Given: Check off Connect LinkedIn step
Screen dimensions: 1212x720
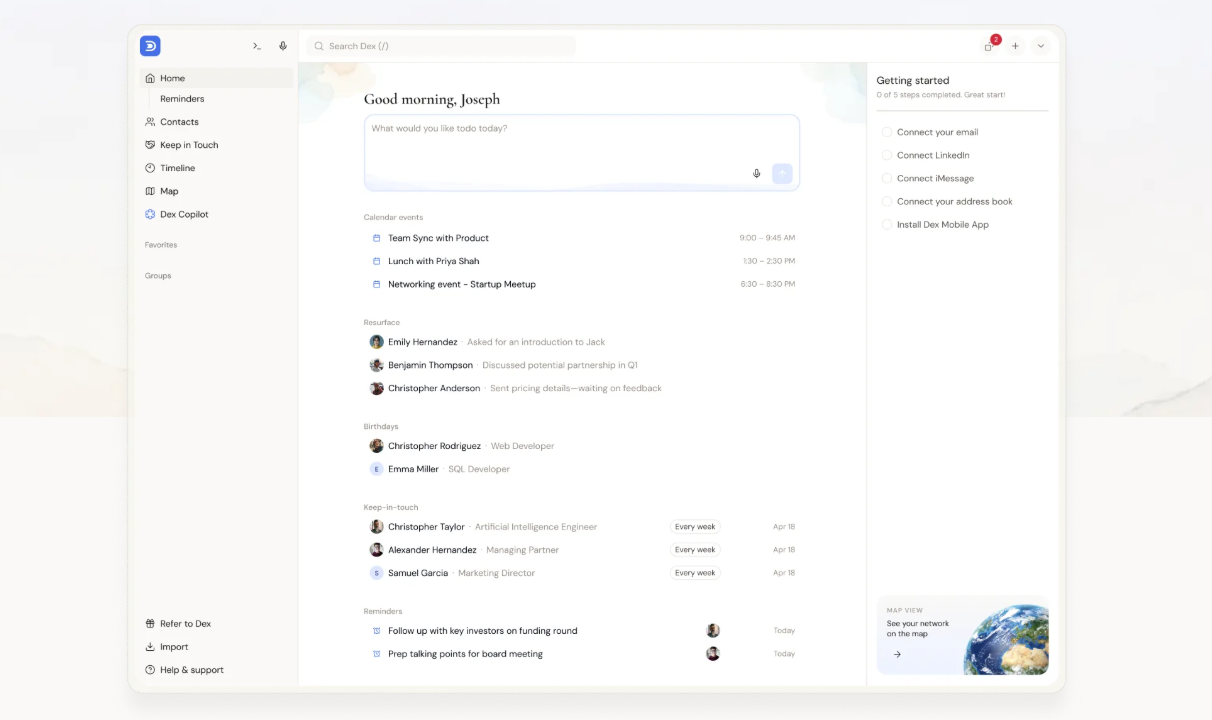Looking at the screenshot, I should (887, 155).
